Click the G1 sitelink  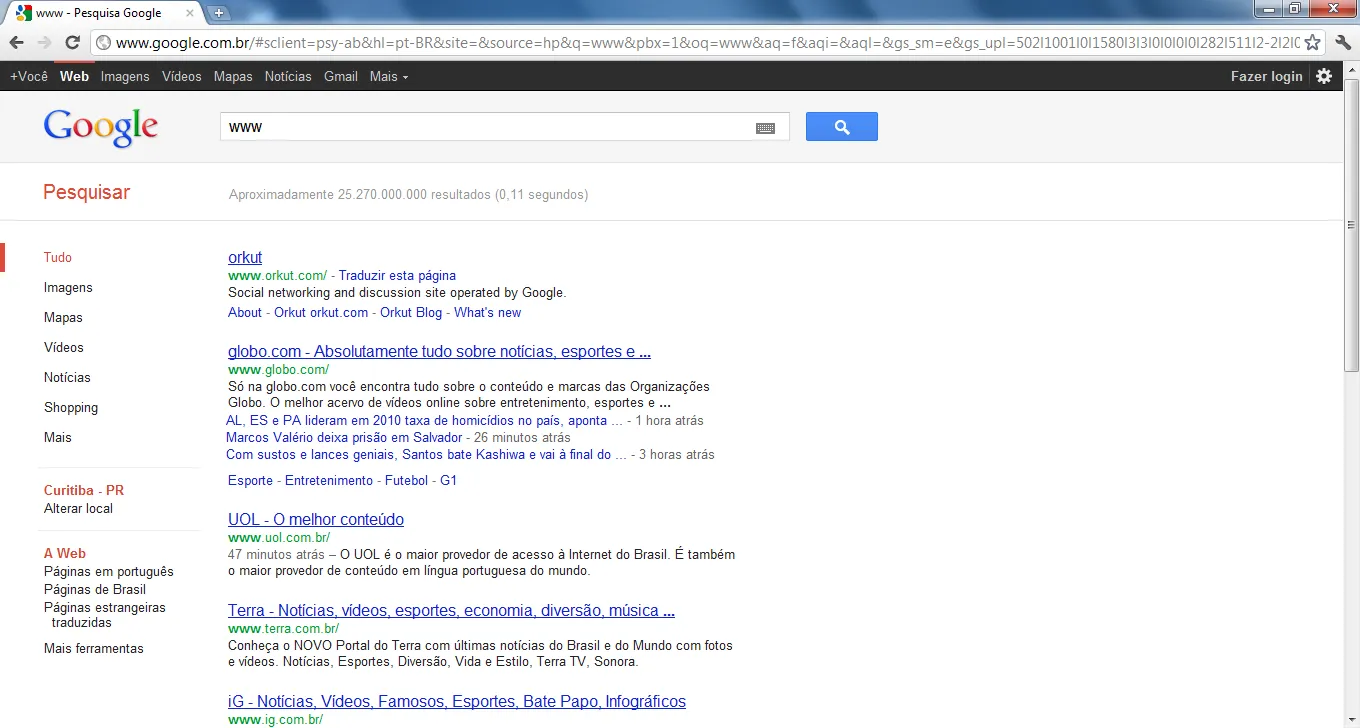click(x=449, y=480)
